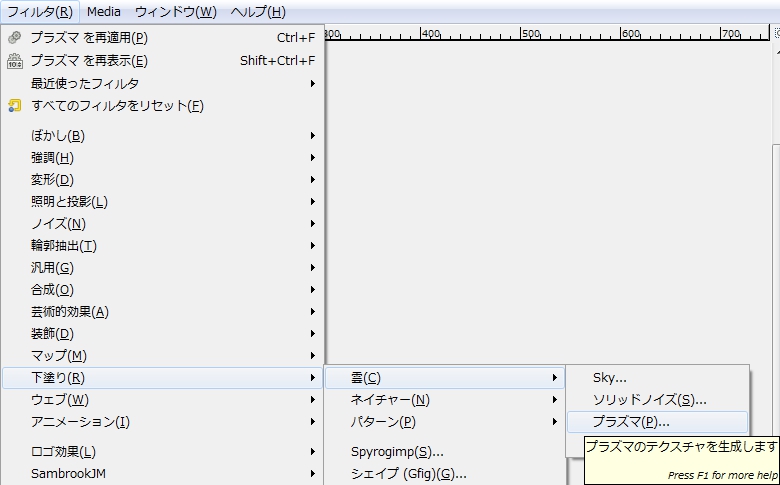Open the 装飾(D) submenu
Screen dimensions: 780x485
163,334
